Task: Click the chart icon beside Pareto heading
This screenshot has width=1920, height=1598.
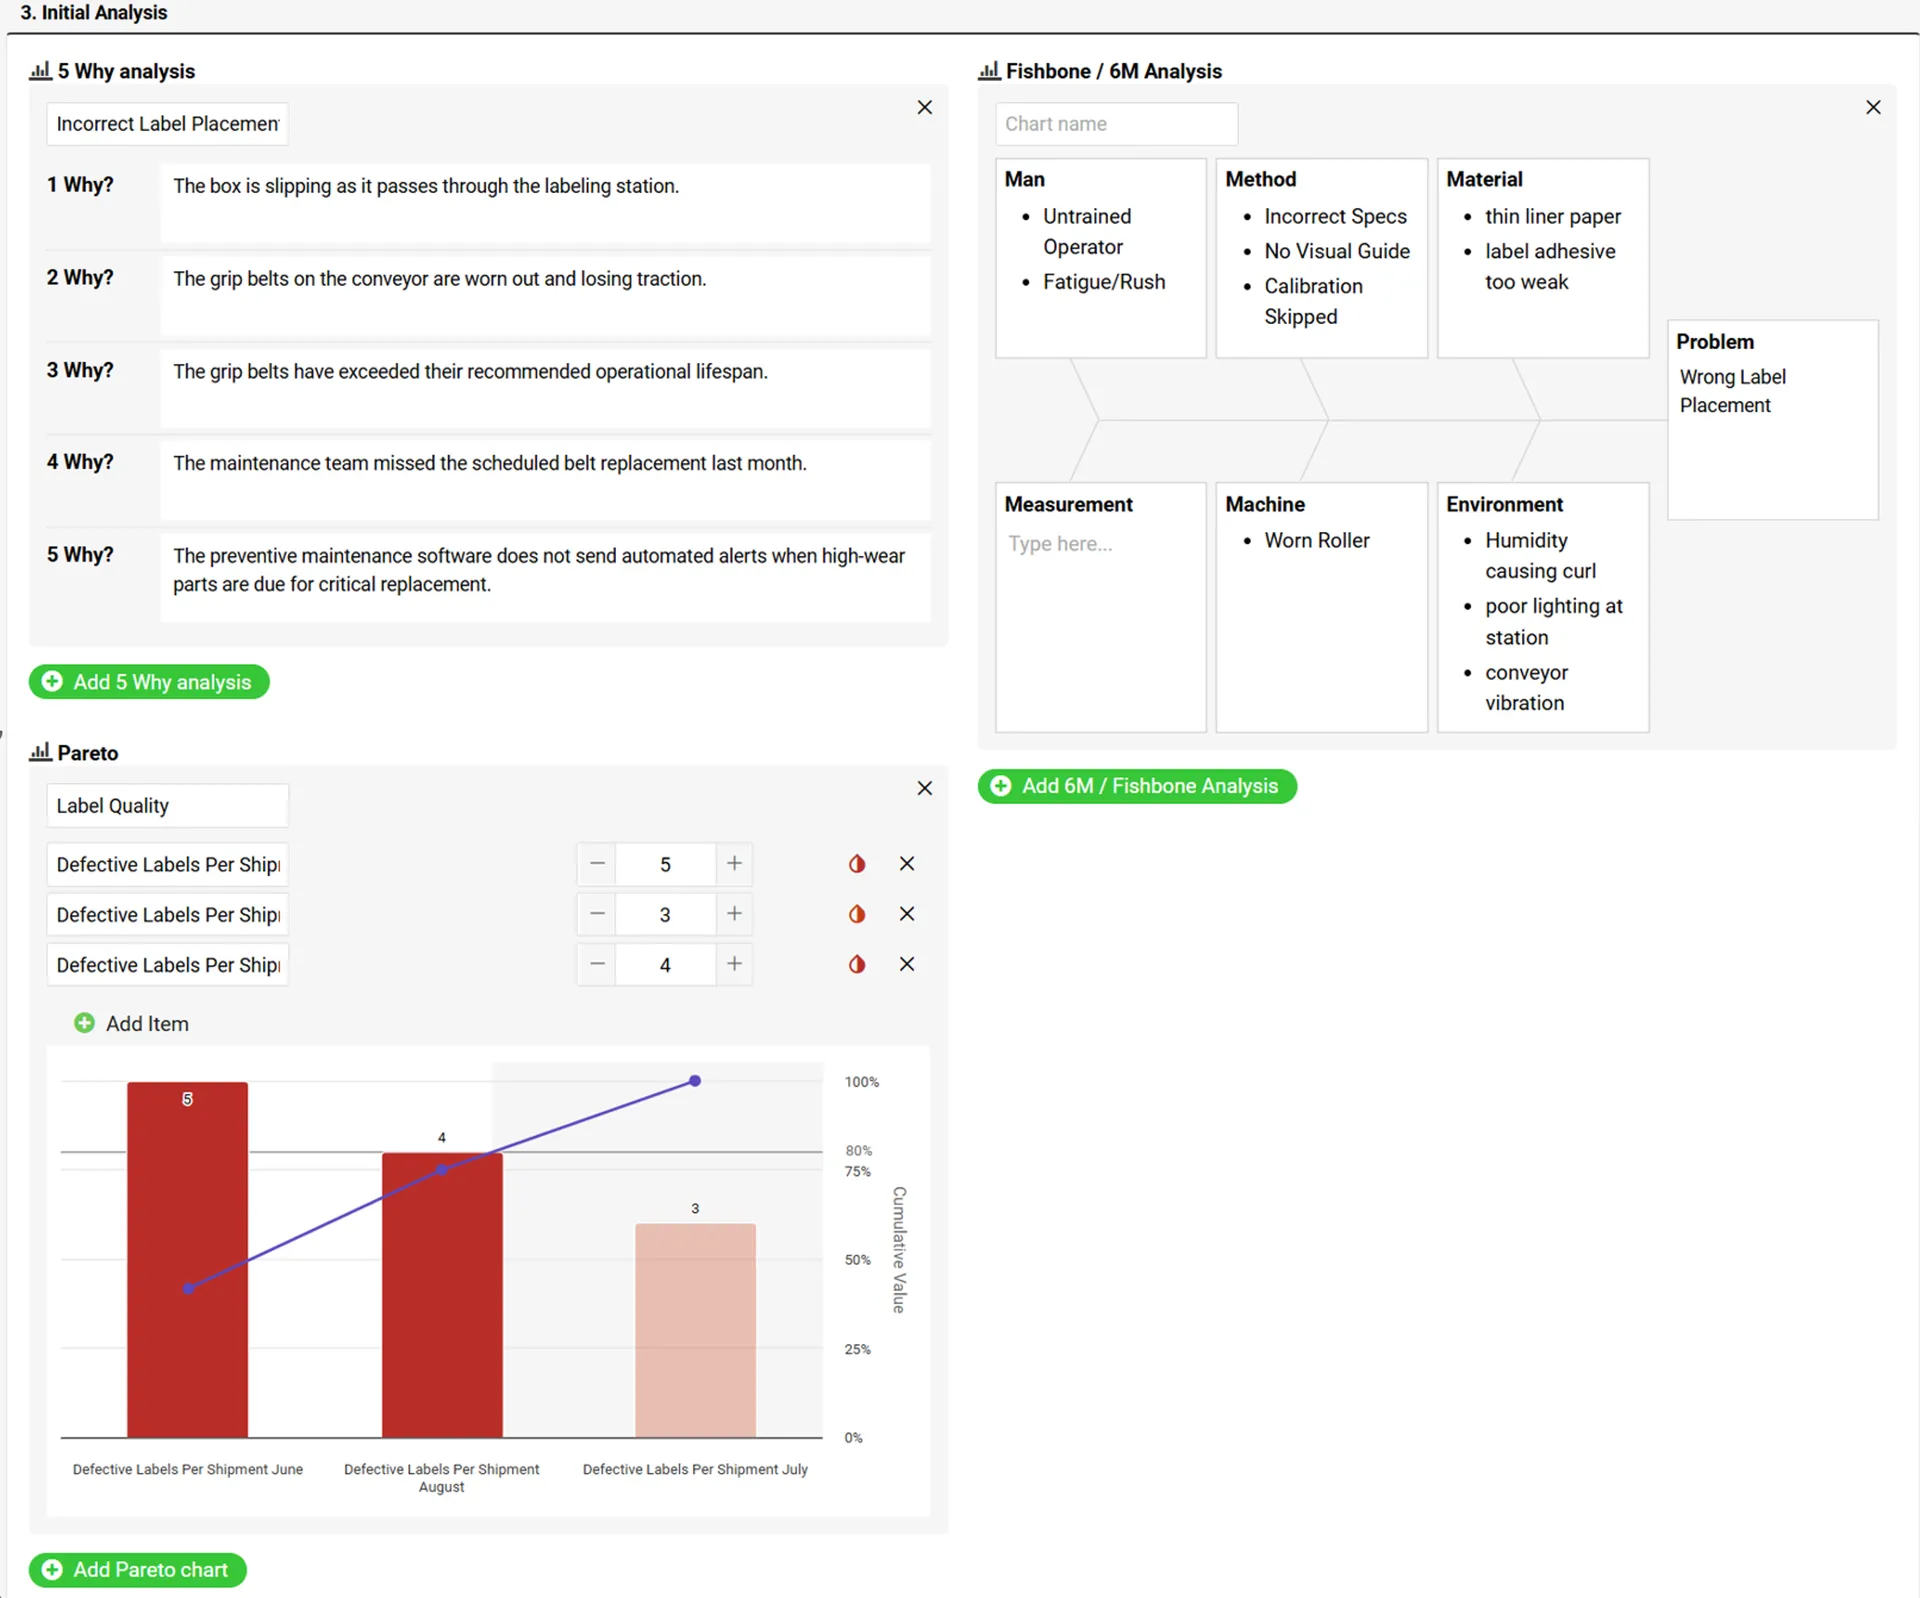Action: tap(40, 752)
